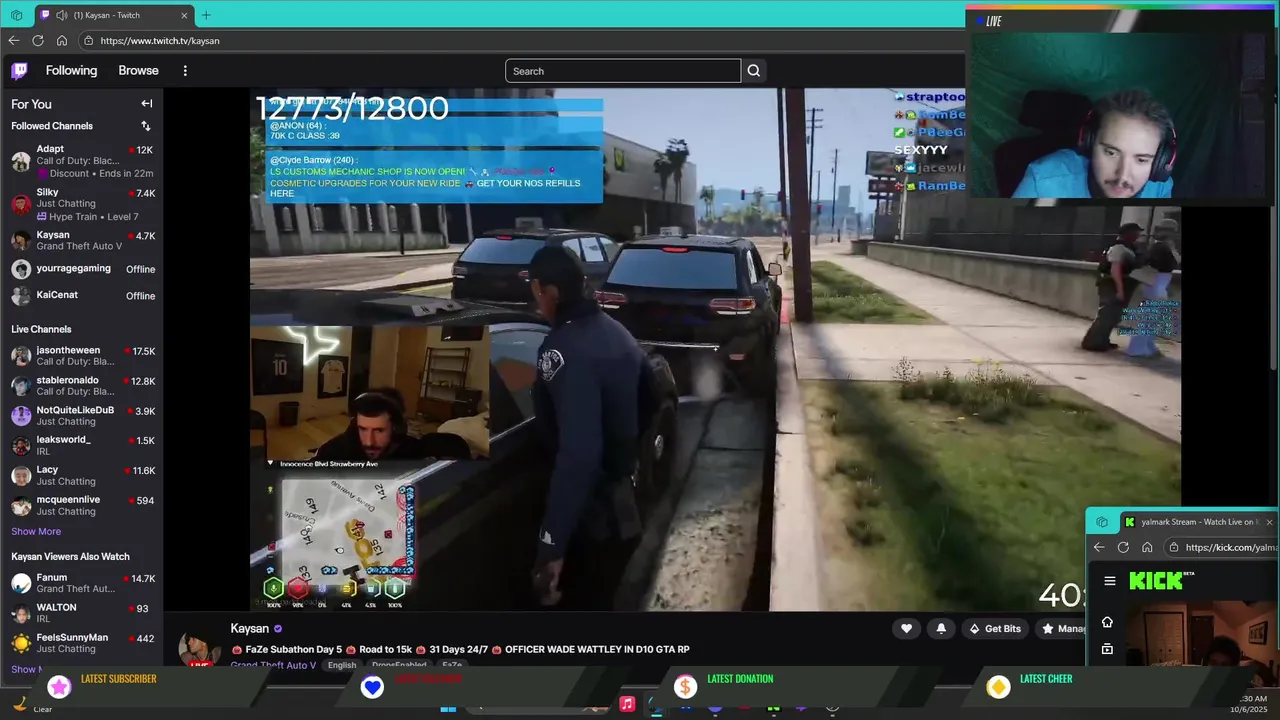The width and height of the screenshot is (1280, 720).
Task: Click the Get Bits button
Action: tap(995, 628)
